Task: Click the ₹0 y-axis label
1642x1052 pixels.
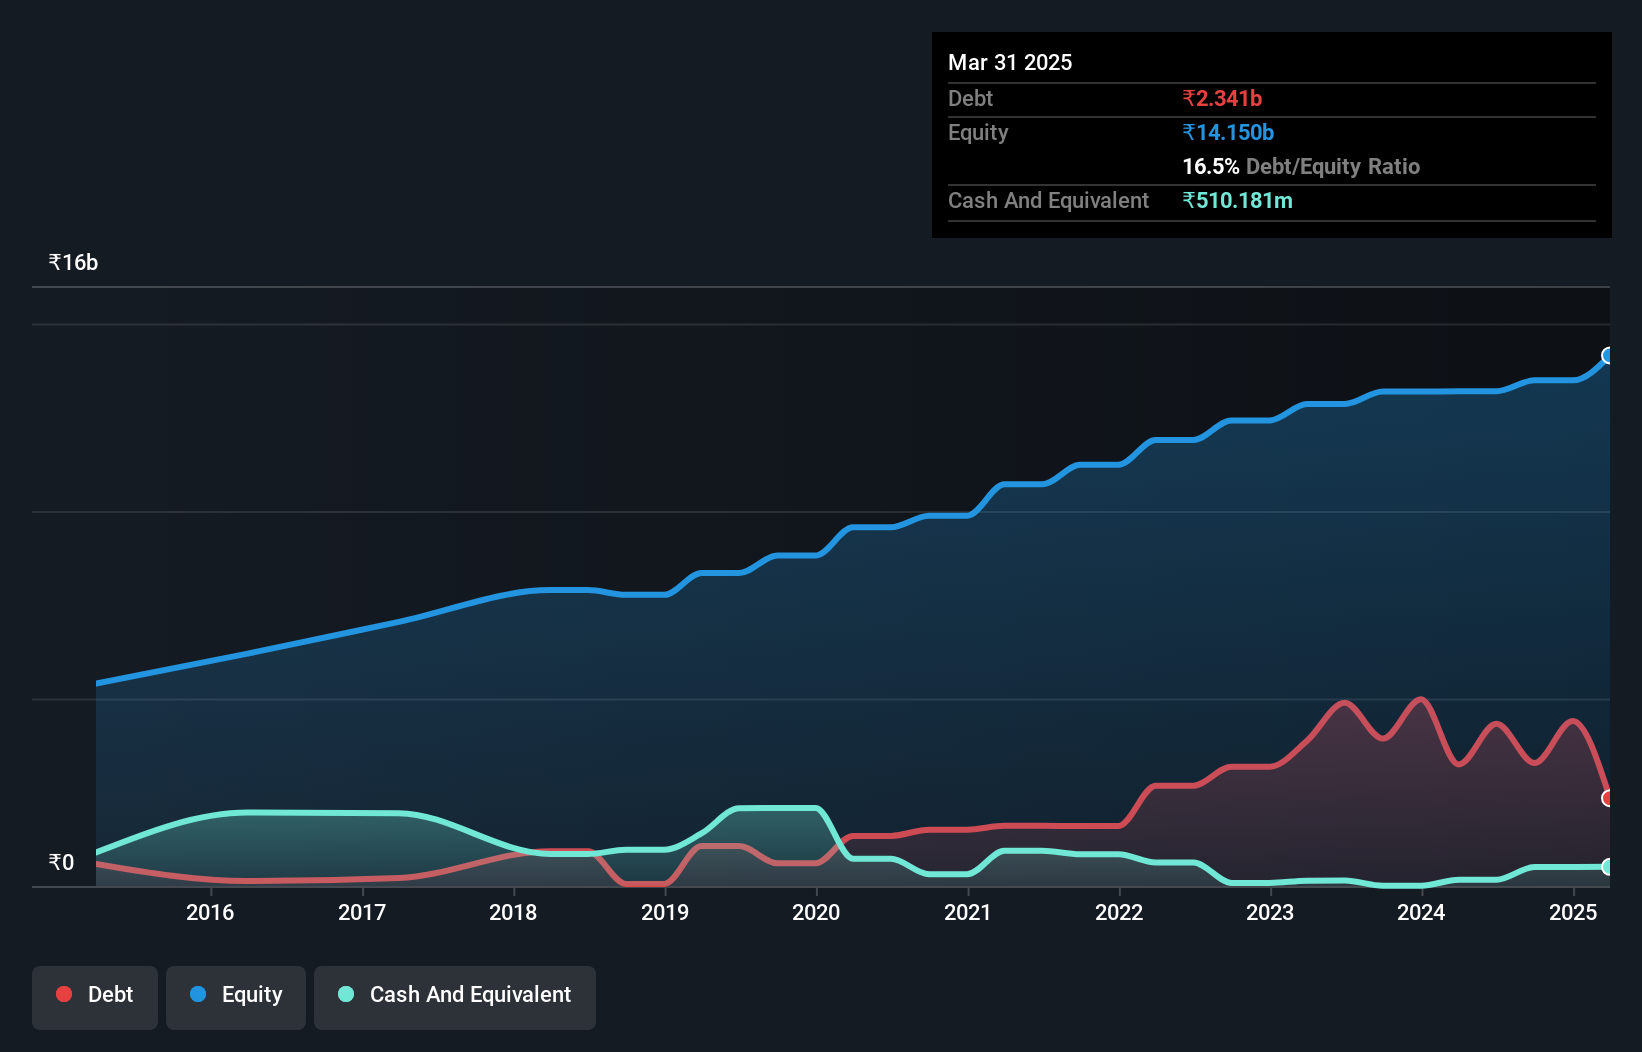Action: coord(61,862)
